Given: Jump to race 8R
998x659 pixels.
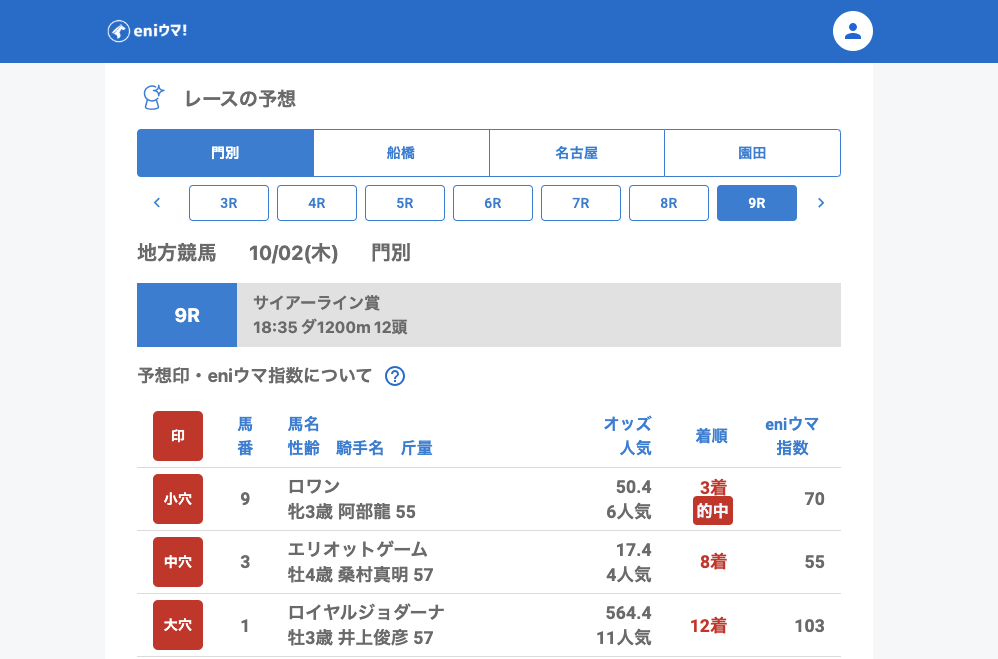Looking at the screenshot, I should (669, 203).
